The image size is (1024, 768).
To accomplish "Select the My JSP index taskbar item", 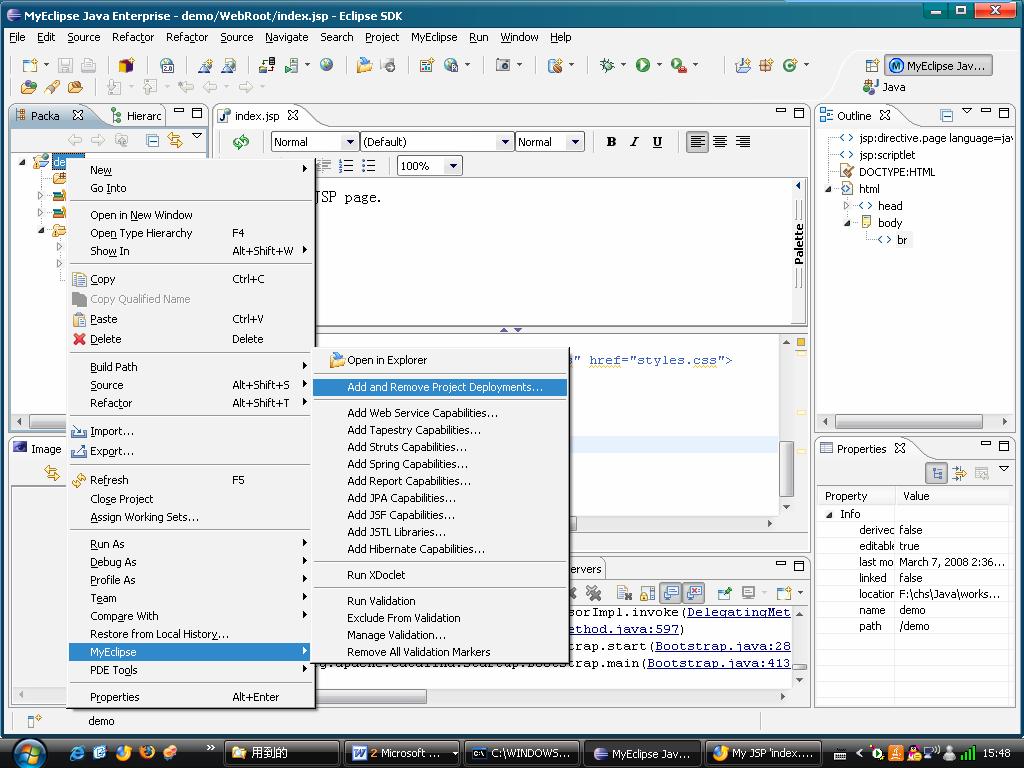I will (762, 752).
